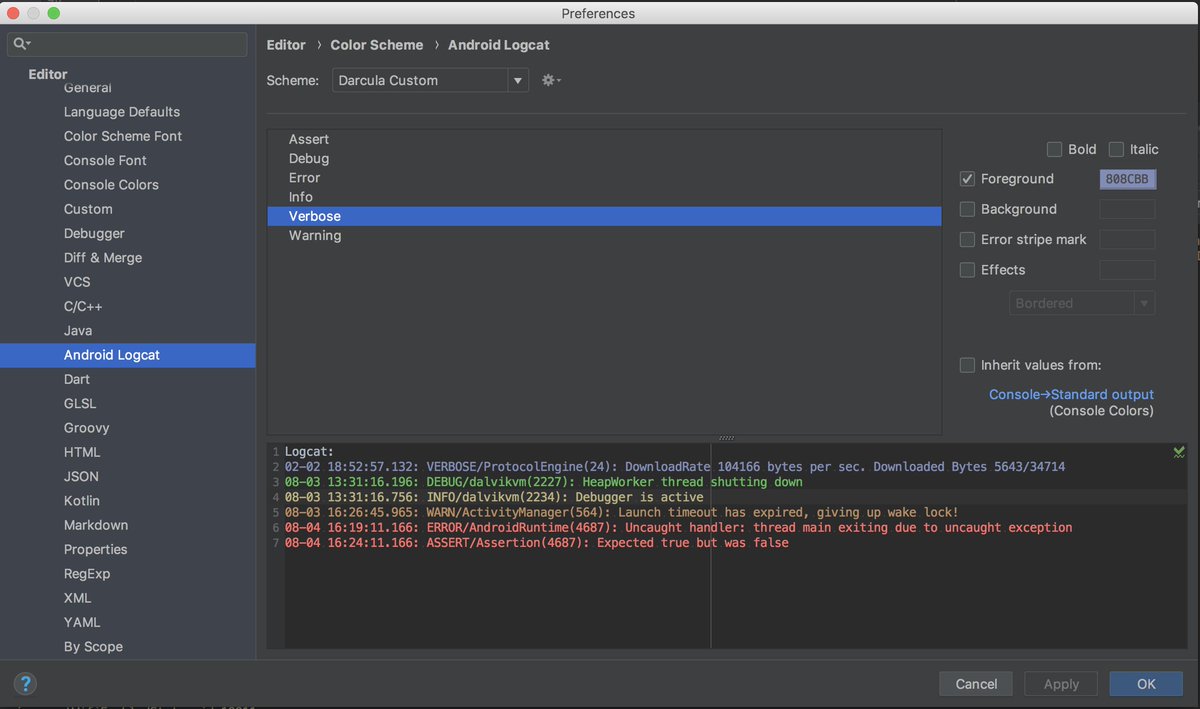Open the scheme actions gear menu
The width and height of the screenshot is (1200, 709).
pyautogui.click(x=551, y=80)
